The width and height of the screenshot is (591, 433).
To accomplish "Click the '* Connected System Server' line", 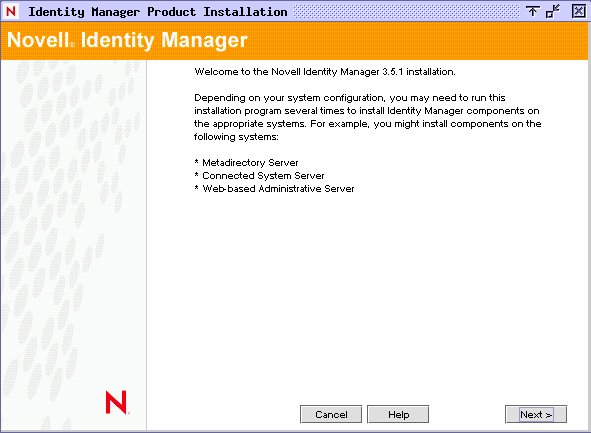I will coord(259,176).
